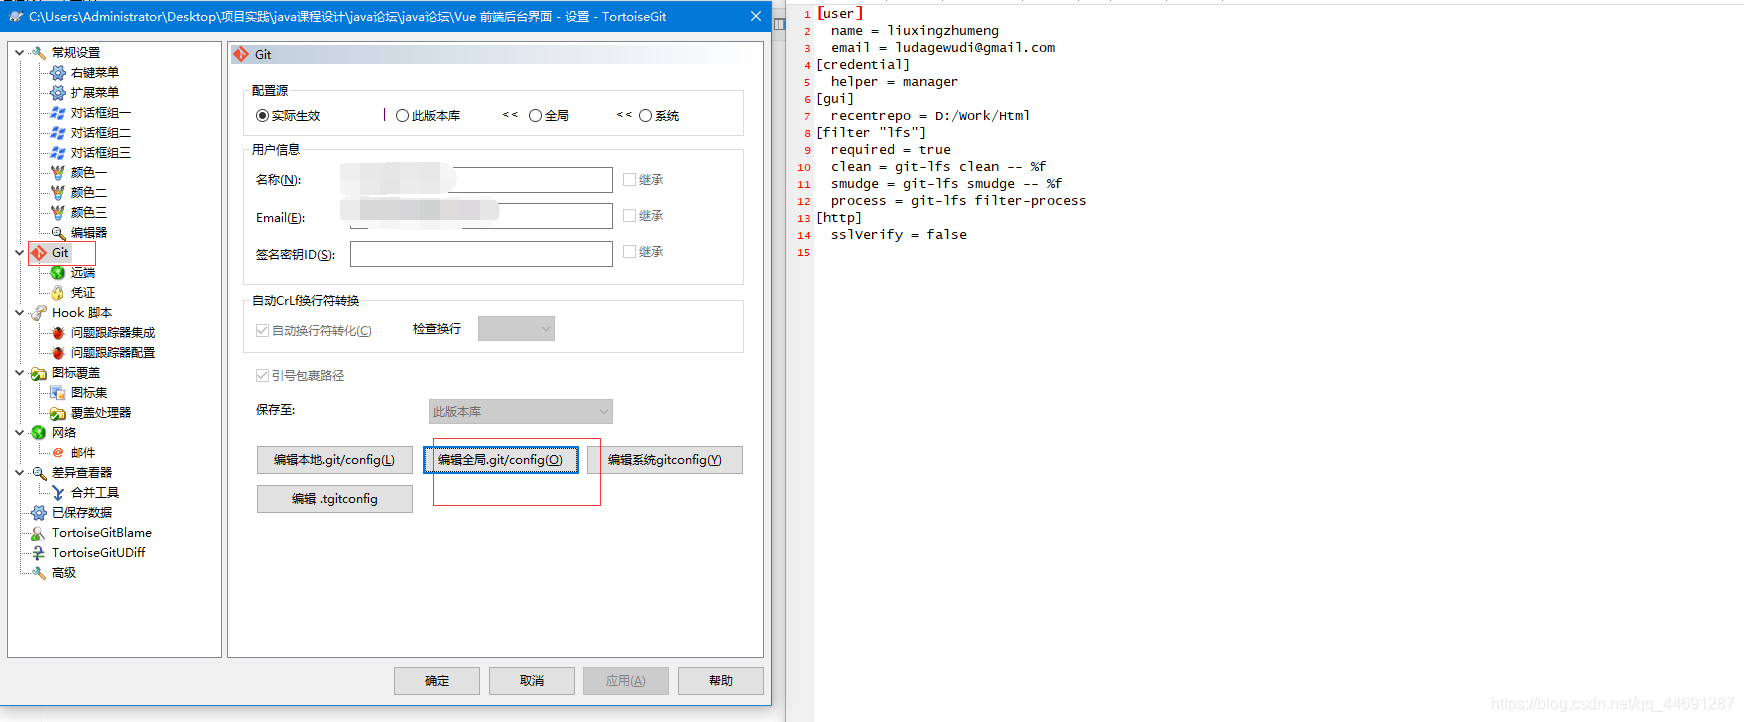
Task: Click the 远端 globe icon
Action: pos(58,273)
